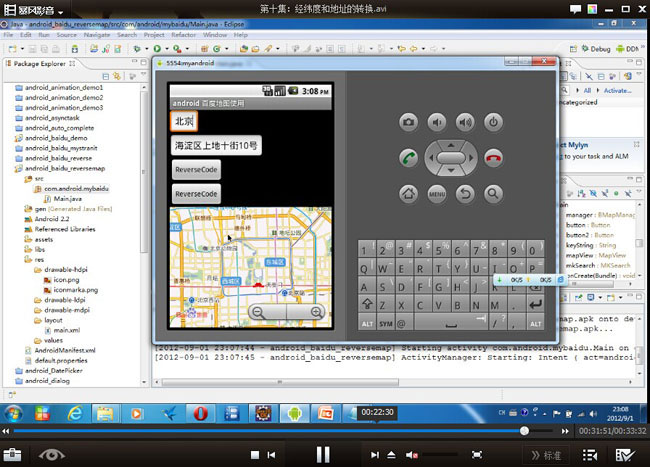Click the emulator search button

point(493,194)
